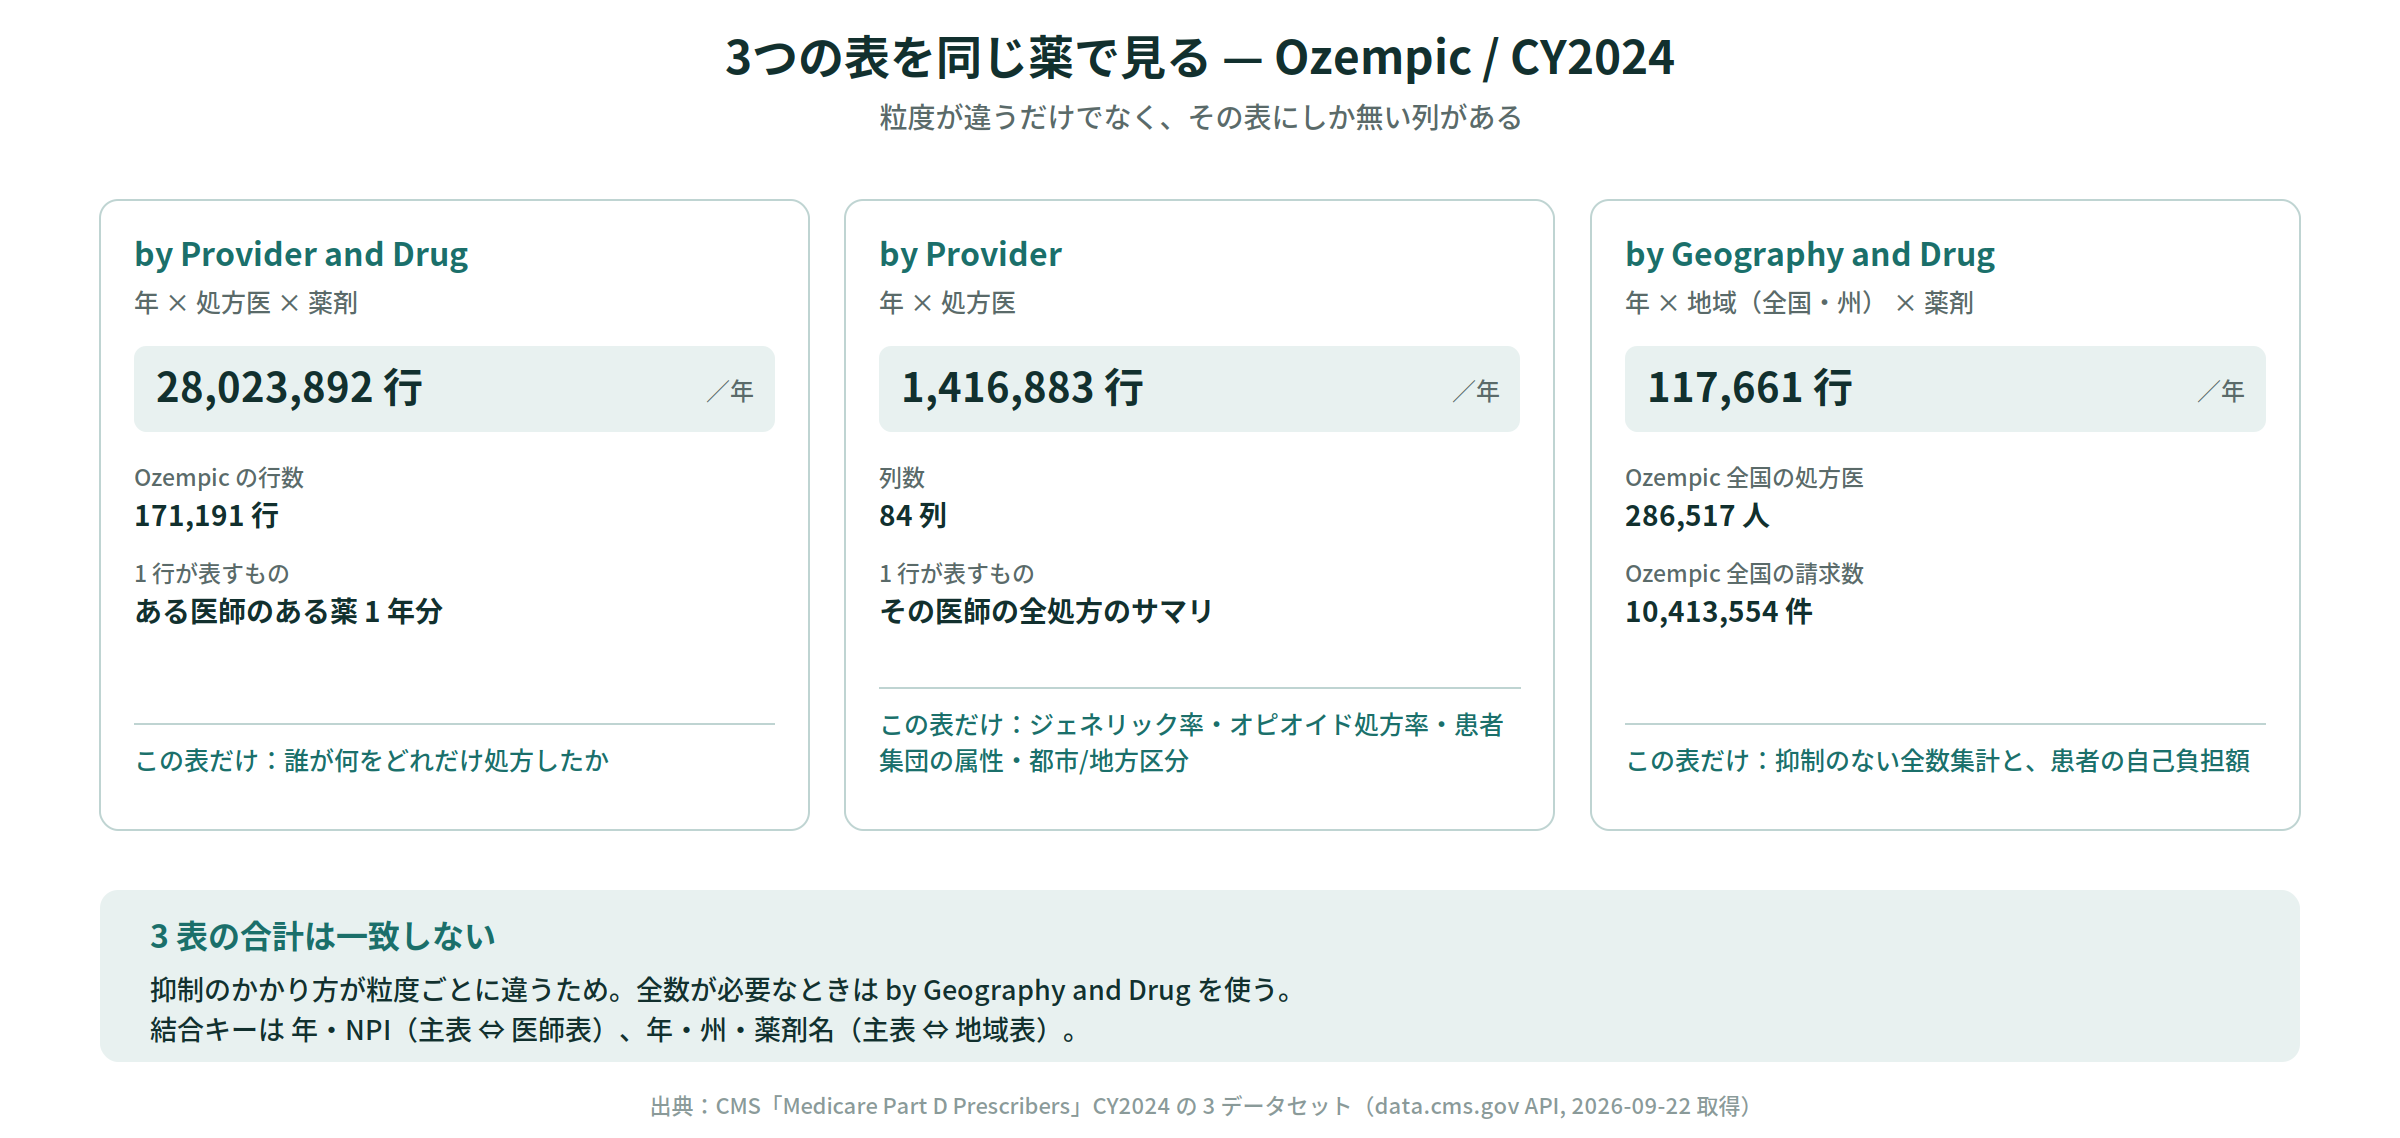The height and width of the screenshot is (1138, 2400).
Task: Click the '列数' label
Action: pyautogui.click(x=902, y=478)
